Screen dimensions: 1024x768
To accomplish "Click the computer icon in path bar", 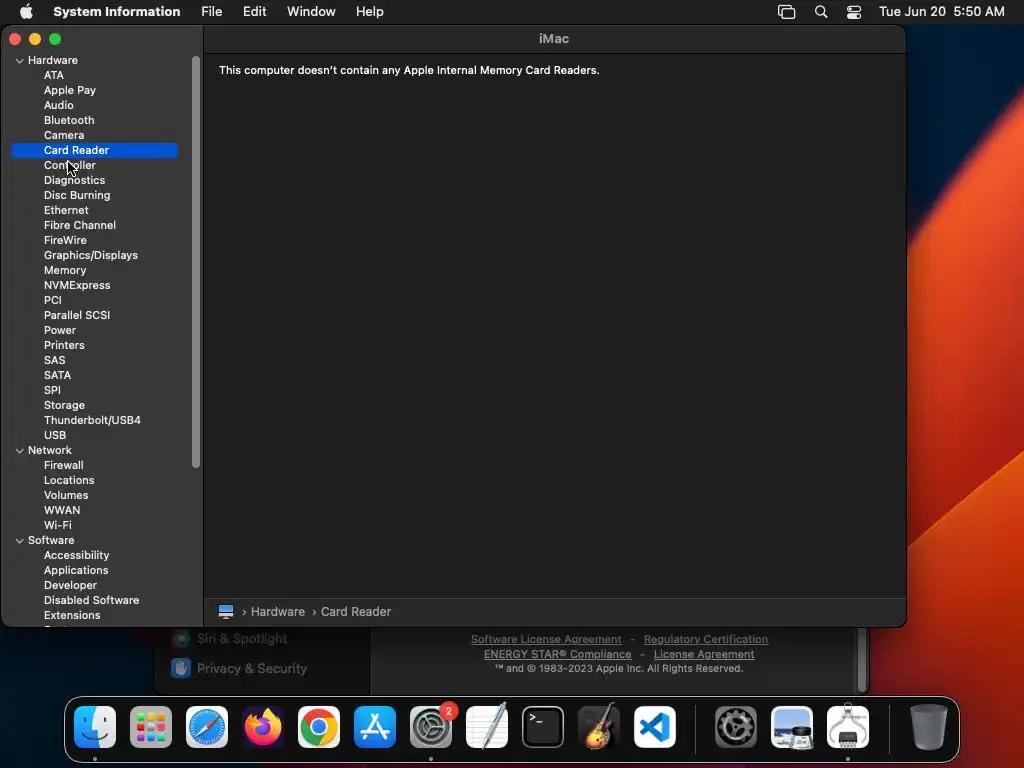I will [226, 611].
